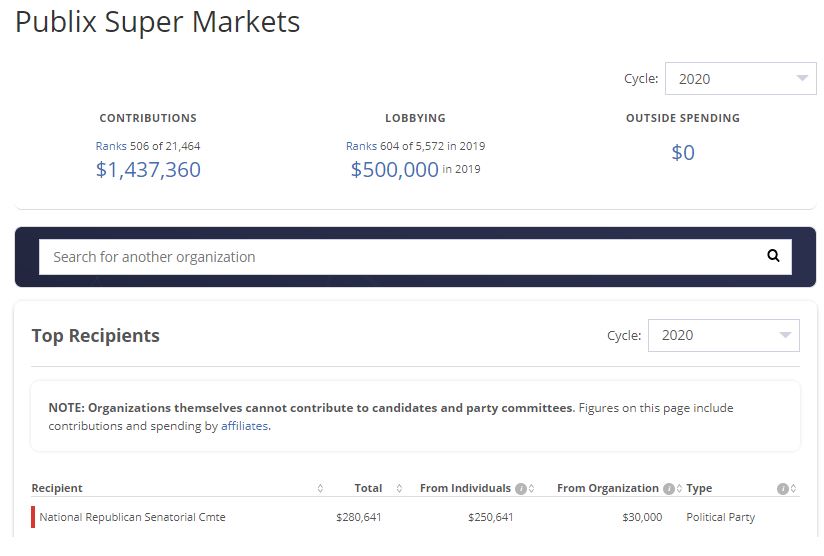The width and height of the screenshot is (824, 556).
Task: Sort by From Individuals using arrows
Action: coord(531,489)
